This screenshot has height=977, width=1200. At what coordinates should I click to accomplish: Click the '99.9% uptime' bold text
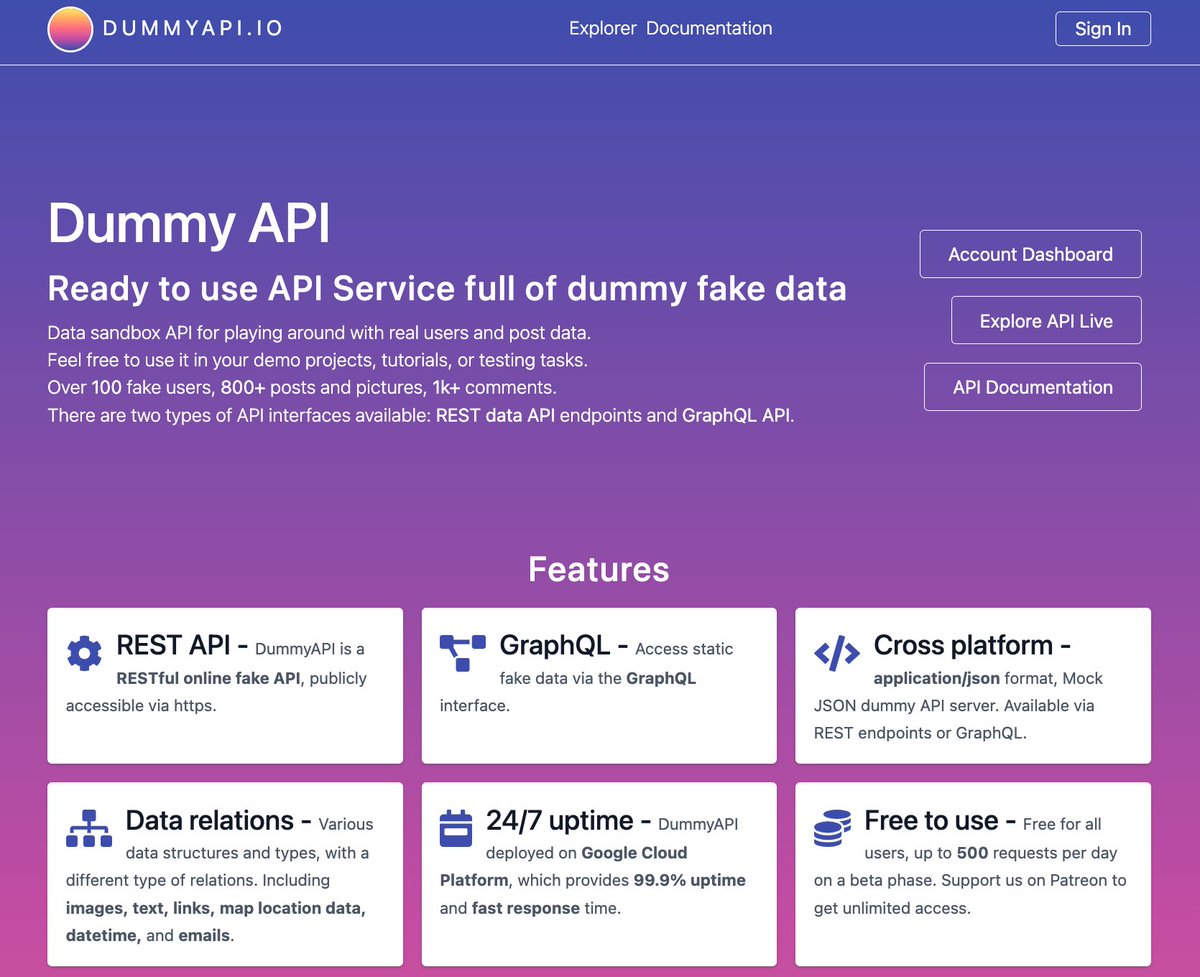pos(689,881)
